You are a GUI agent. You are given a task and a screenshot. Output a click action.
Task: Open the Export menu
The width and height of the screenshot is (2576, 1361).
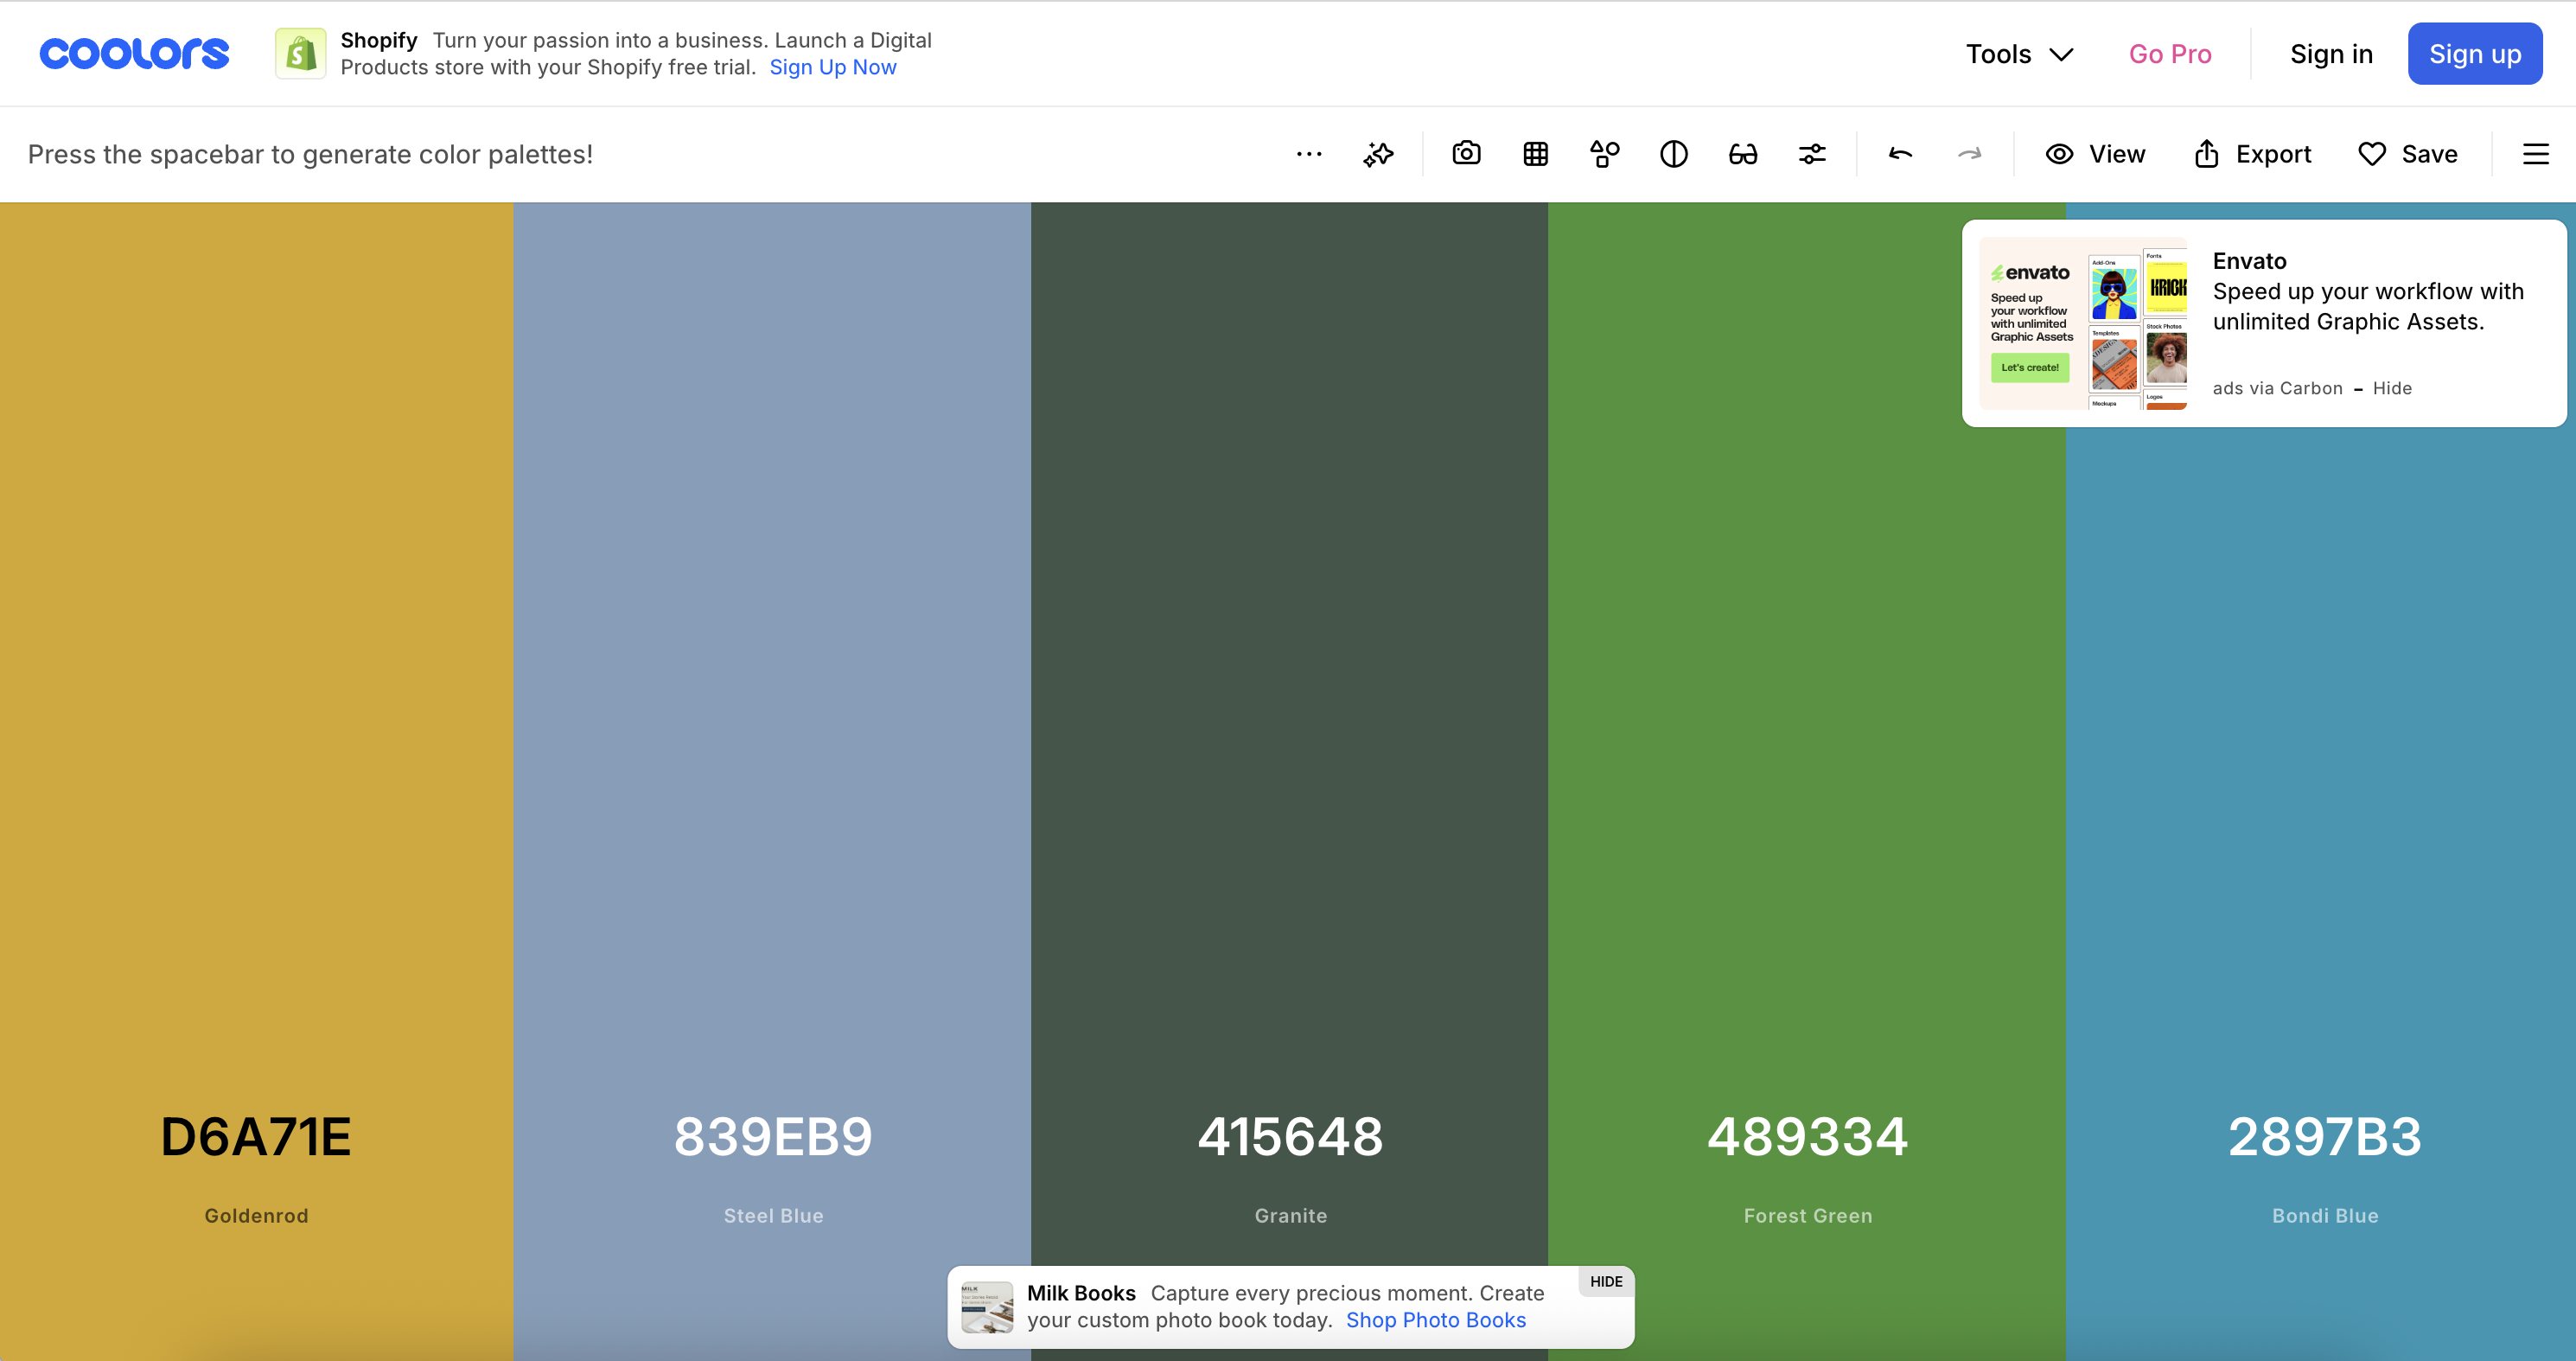[x=2252, y=154]
